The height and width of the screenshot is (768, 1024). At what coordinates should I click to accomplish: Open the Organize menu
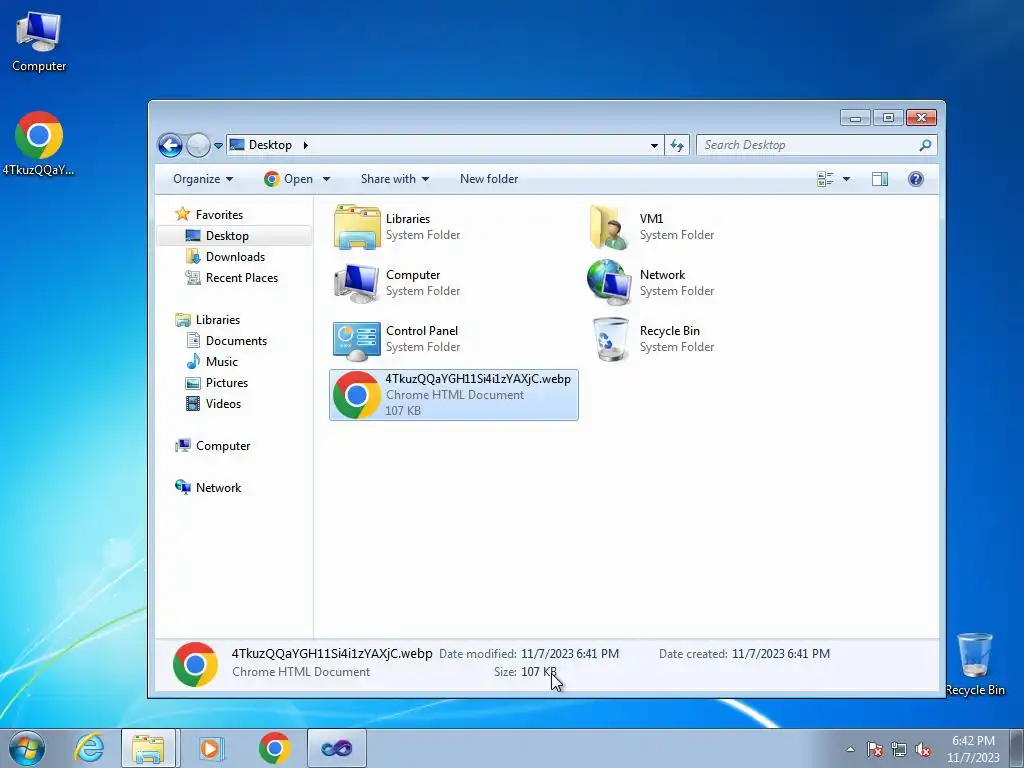202,179
